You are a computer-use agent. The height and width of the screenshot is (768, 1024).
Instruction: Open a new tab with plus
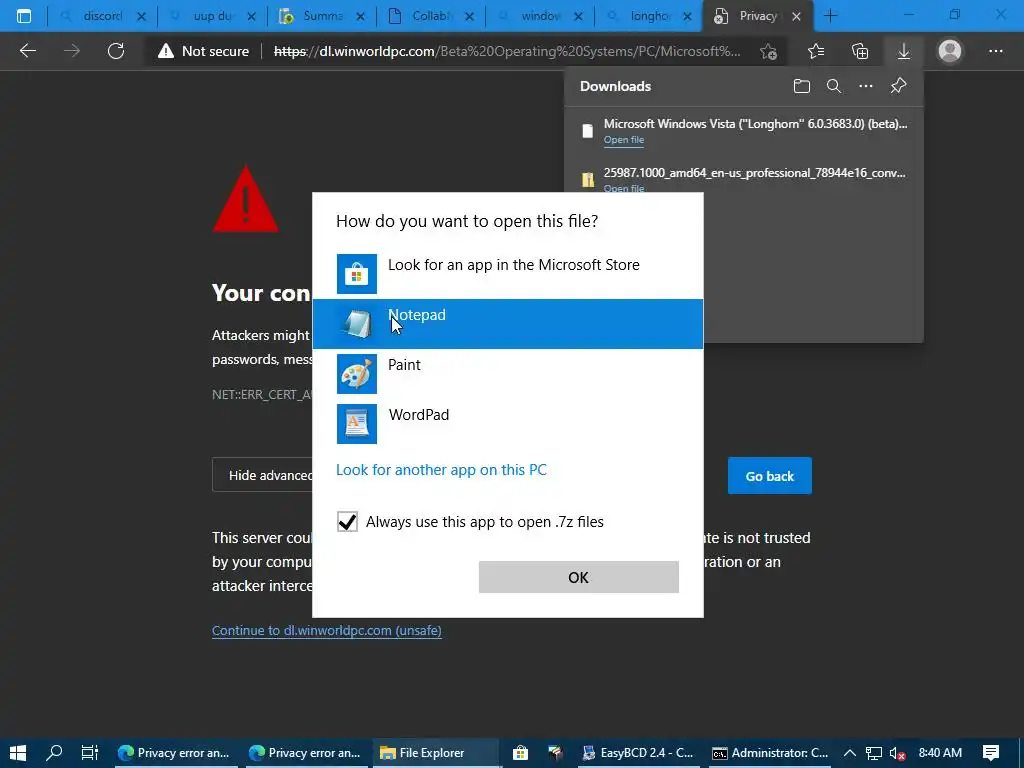coord(831,16)
